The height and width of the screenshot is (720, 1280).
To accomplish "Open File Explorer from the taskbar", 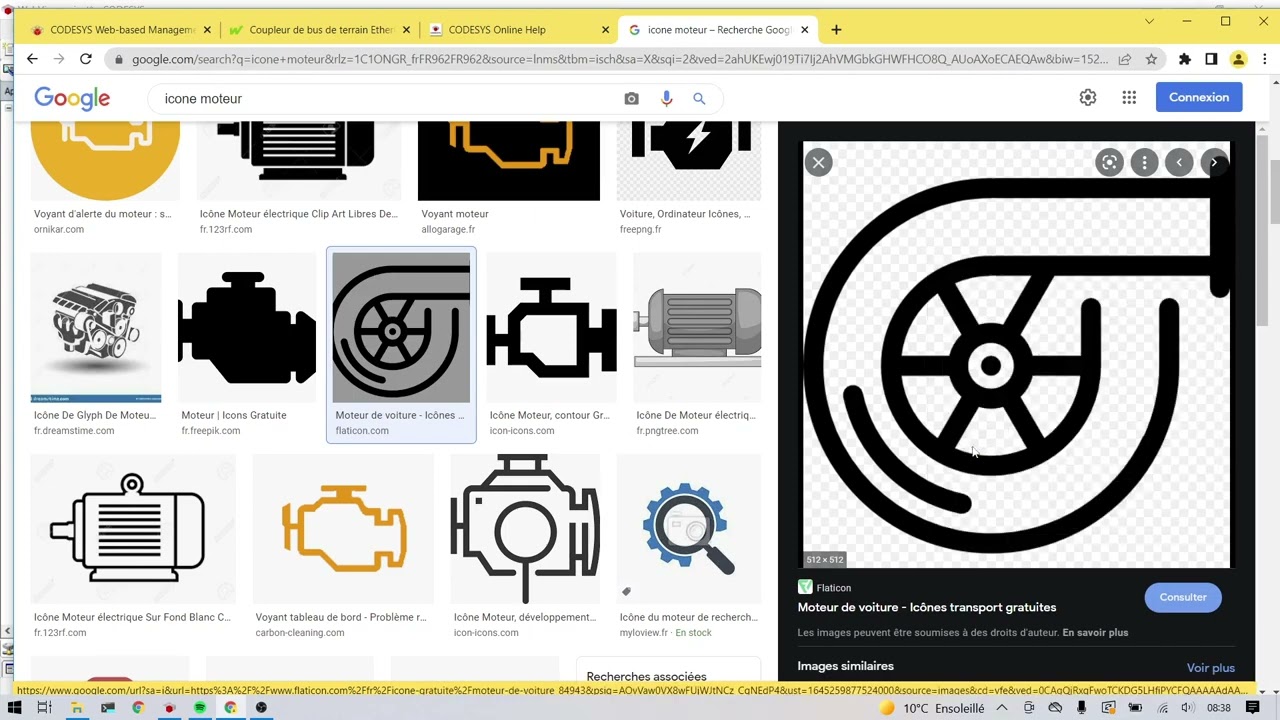I will tap(76, 708).
